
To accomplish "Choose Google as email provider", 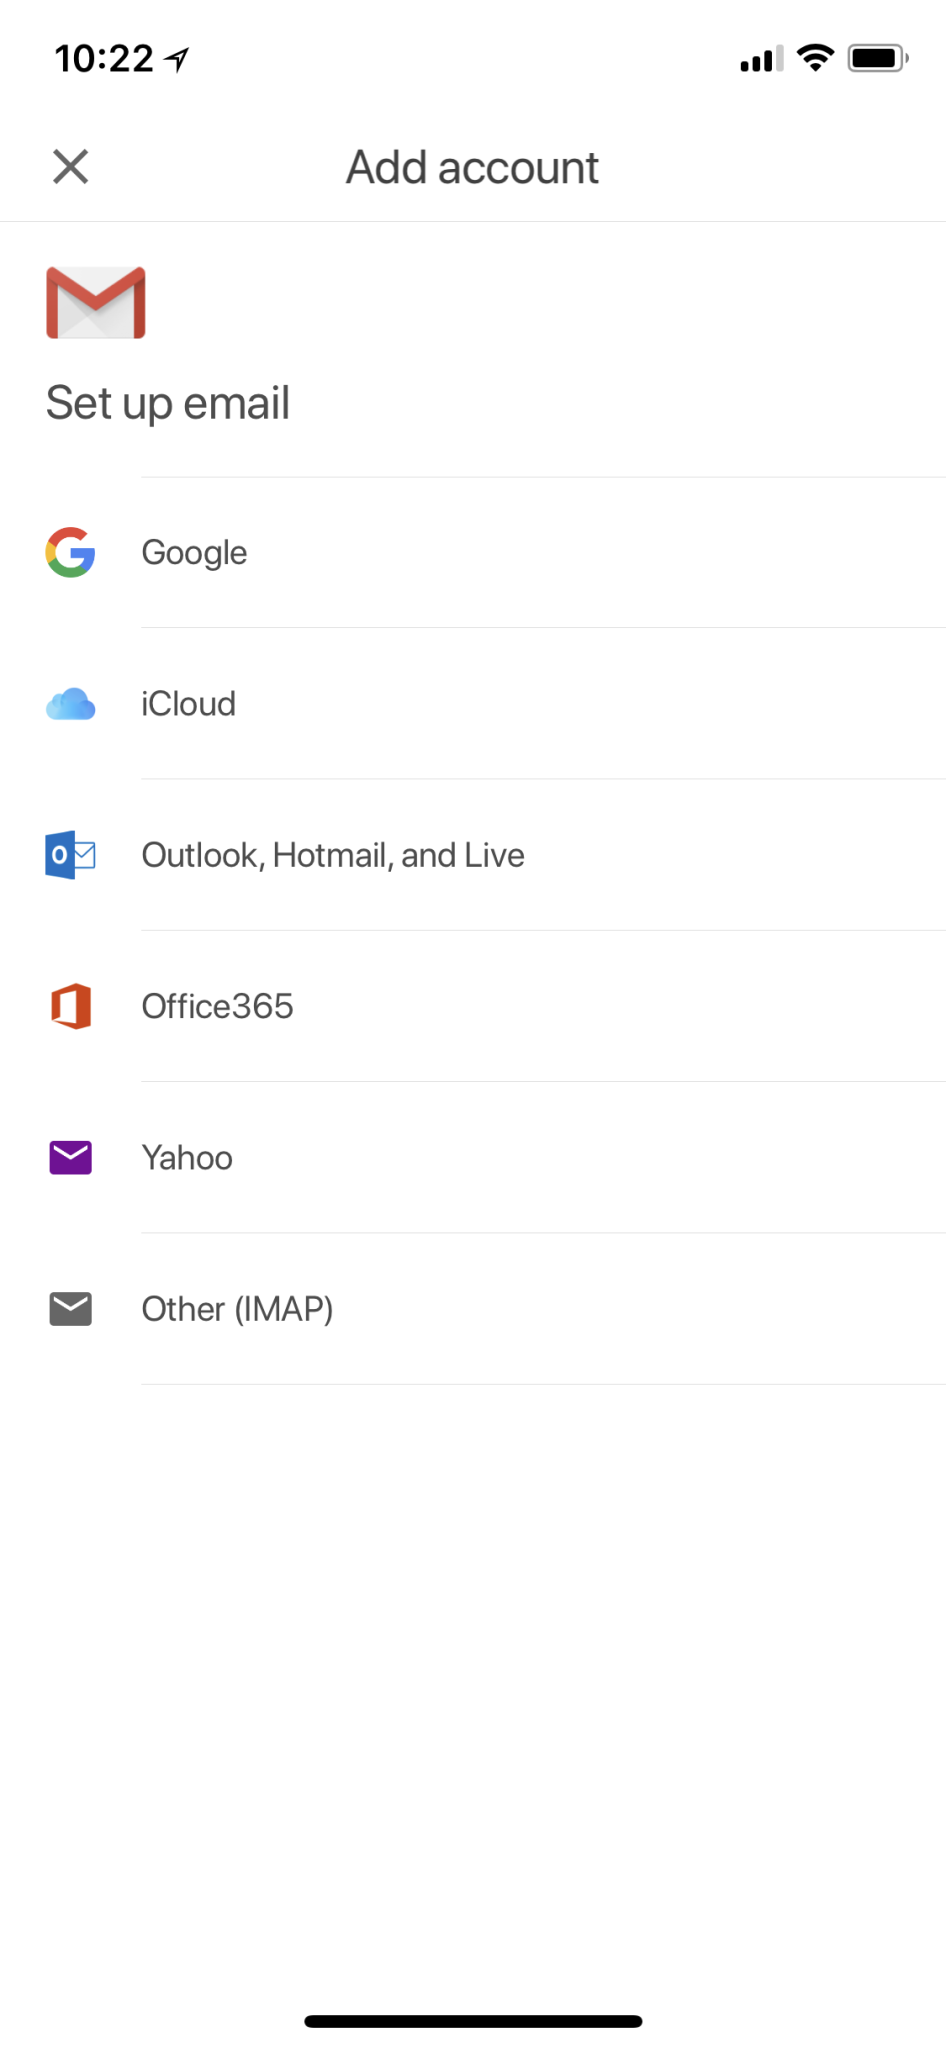I will pos(473,553).
